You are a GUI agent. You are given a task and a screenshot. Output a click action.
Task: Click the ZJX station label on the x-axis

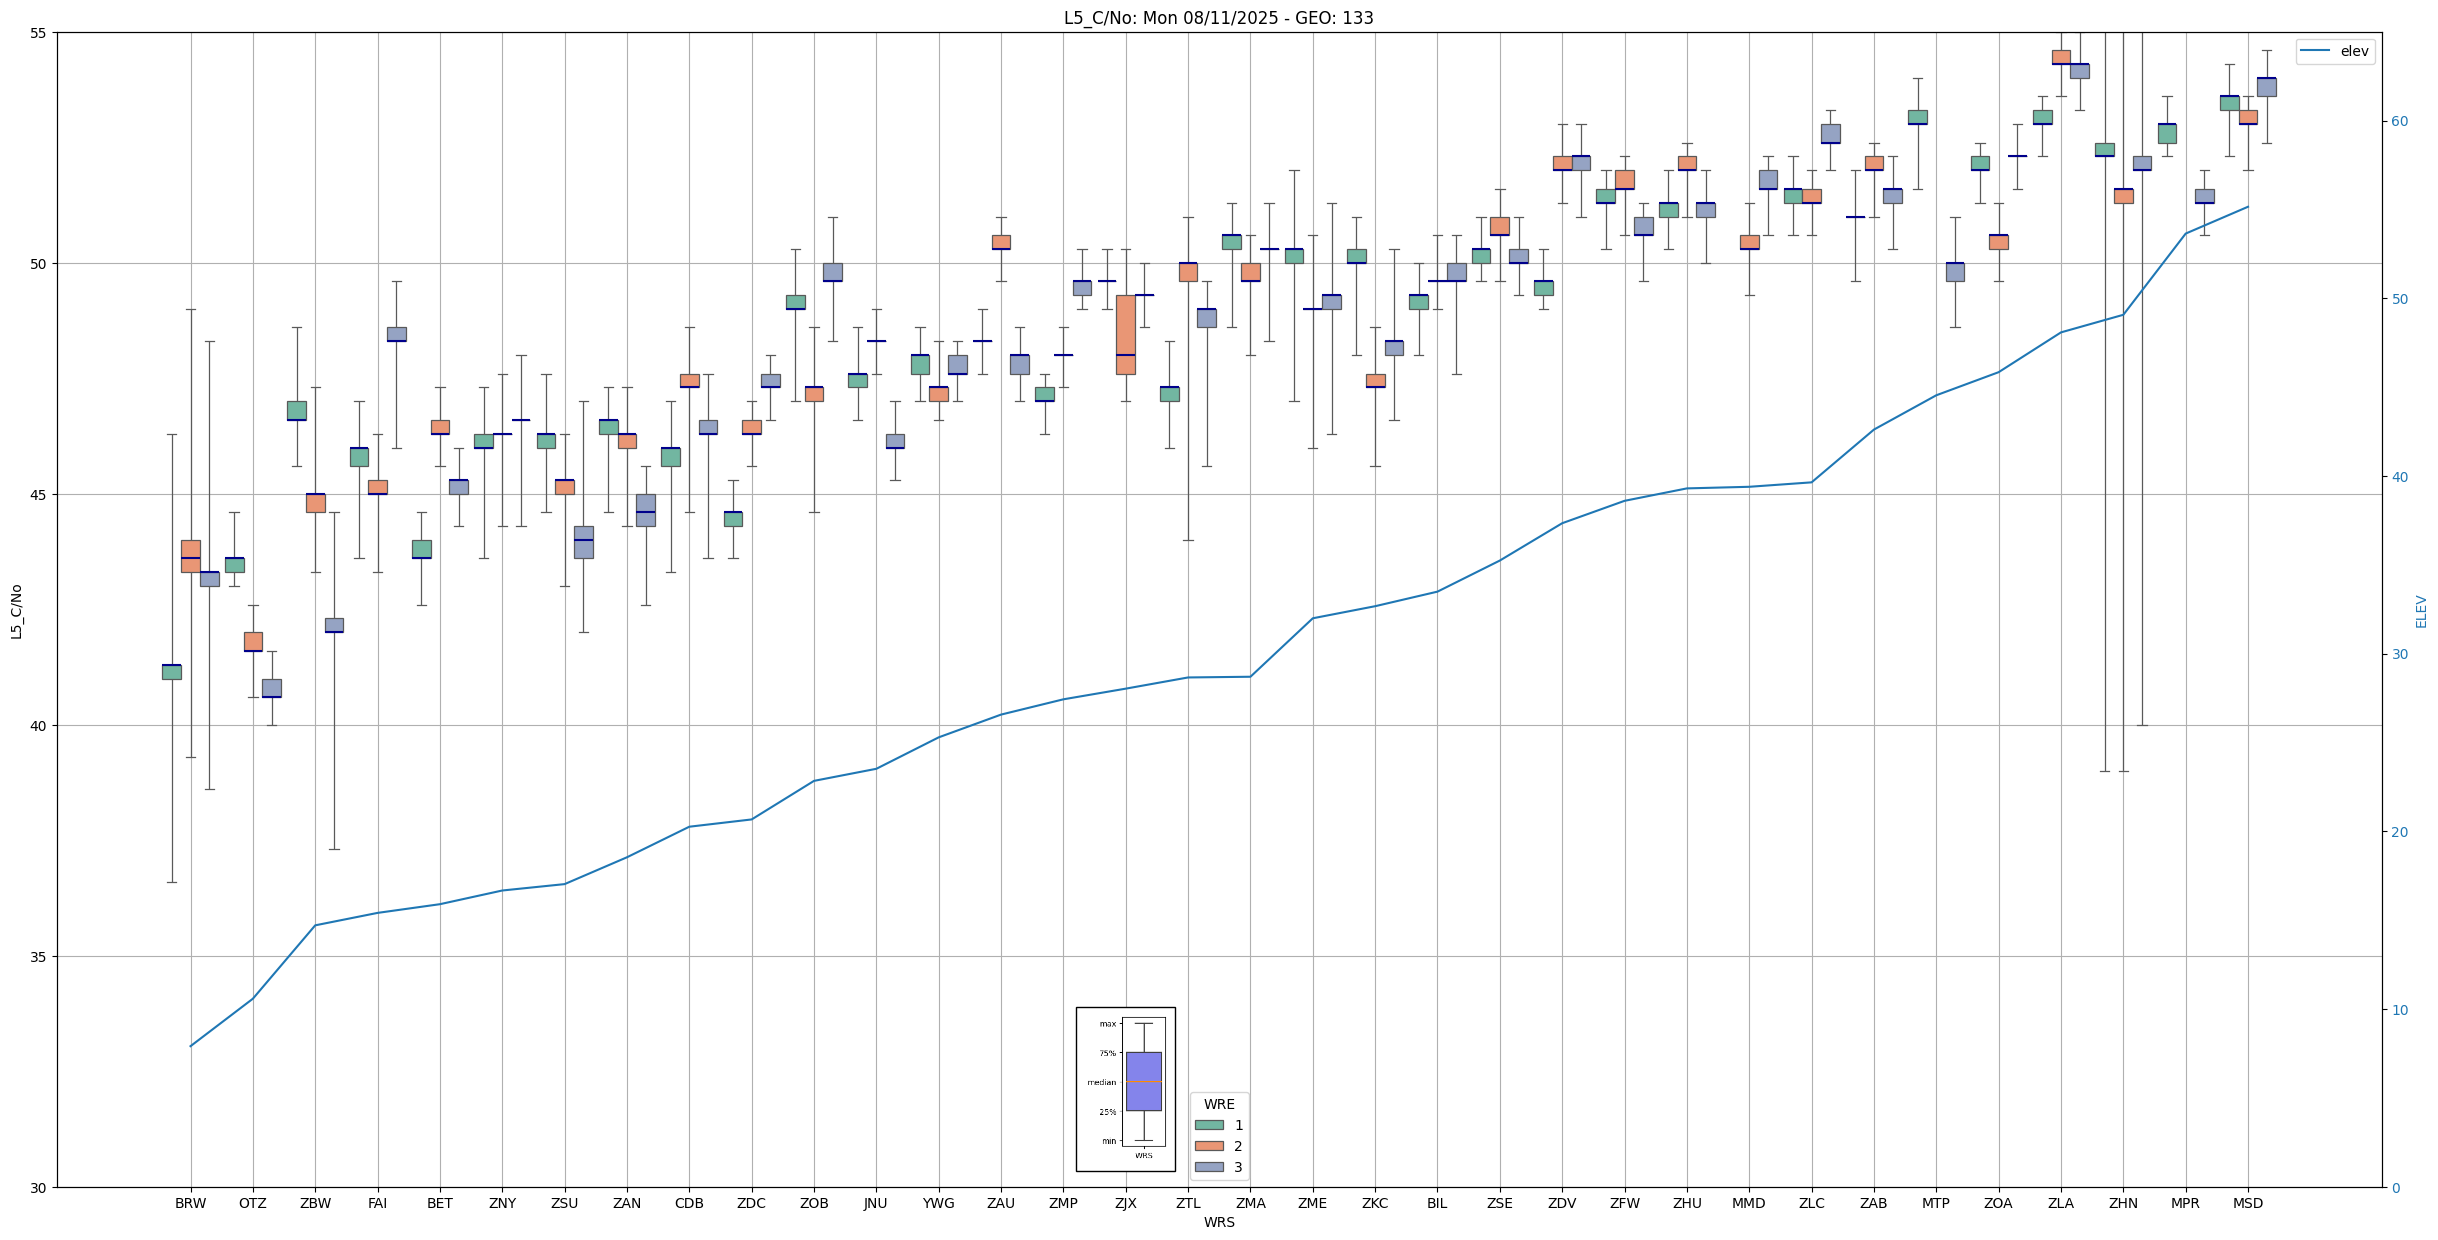point(1125,1203)
